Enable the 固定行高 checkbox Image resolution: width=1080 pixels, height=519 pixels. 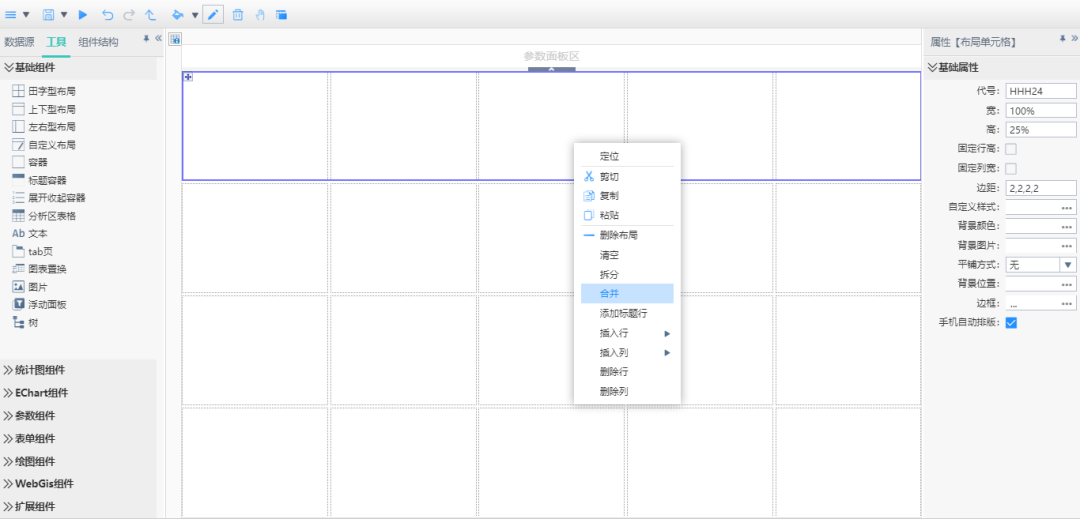click(x=1011, y=149)
